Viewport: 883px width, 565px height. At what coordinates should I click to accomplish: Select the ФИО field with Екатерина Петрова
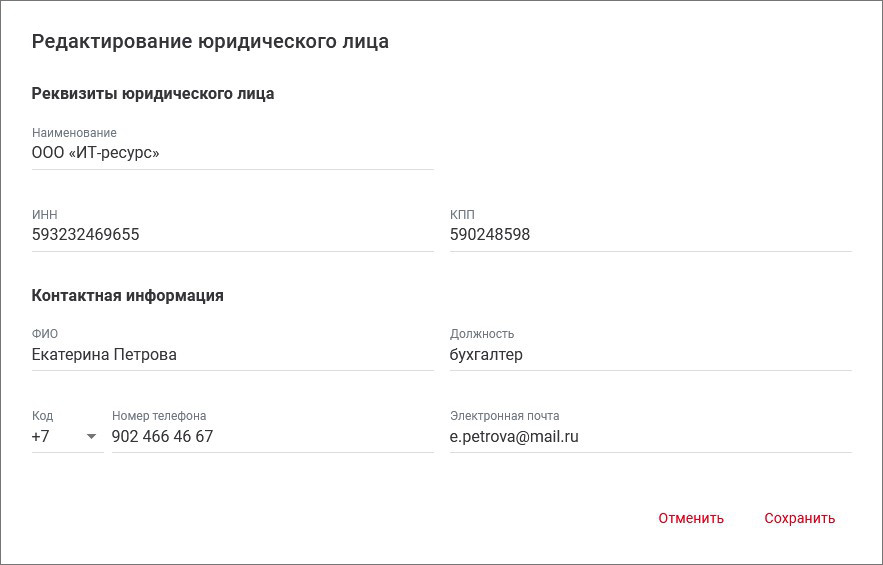tap(232, 356)
